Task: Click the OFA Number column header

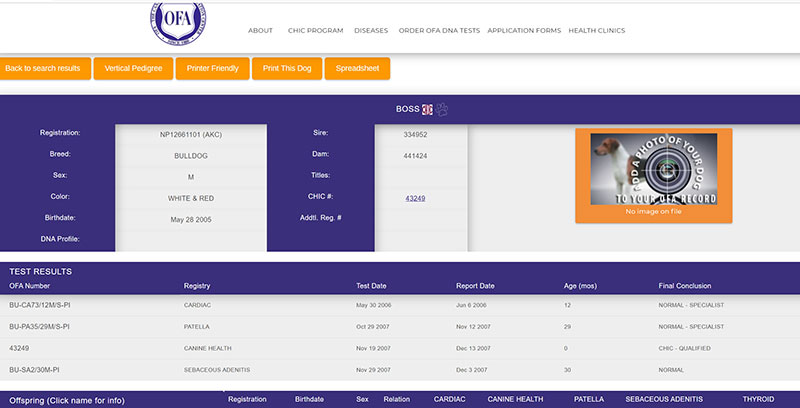Action: pyautogui.click(x=30, y=286)
